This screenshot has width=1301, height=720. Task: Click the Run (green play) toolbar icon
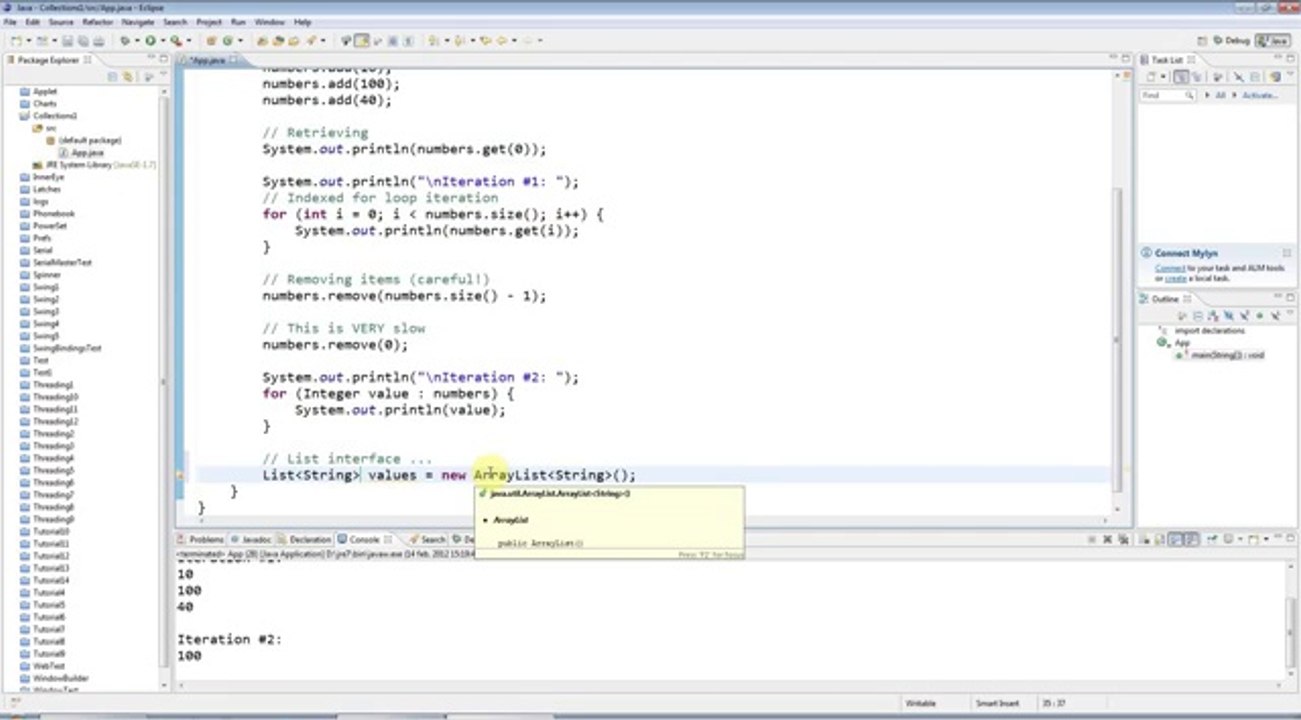(x=150, y=41)
